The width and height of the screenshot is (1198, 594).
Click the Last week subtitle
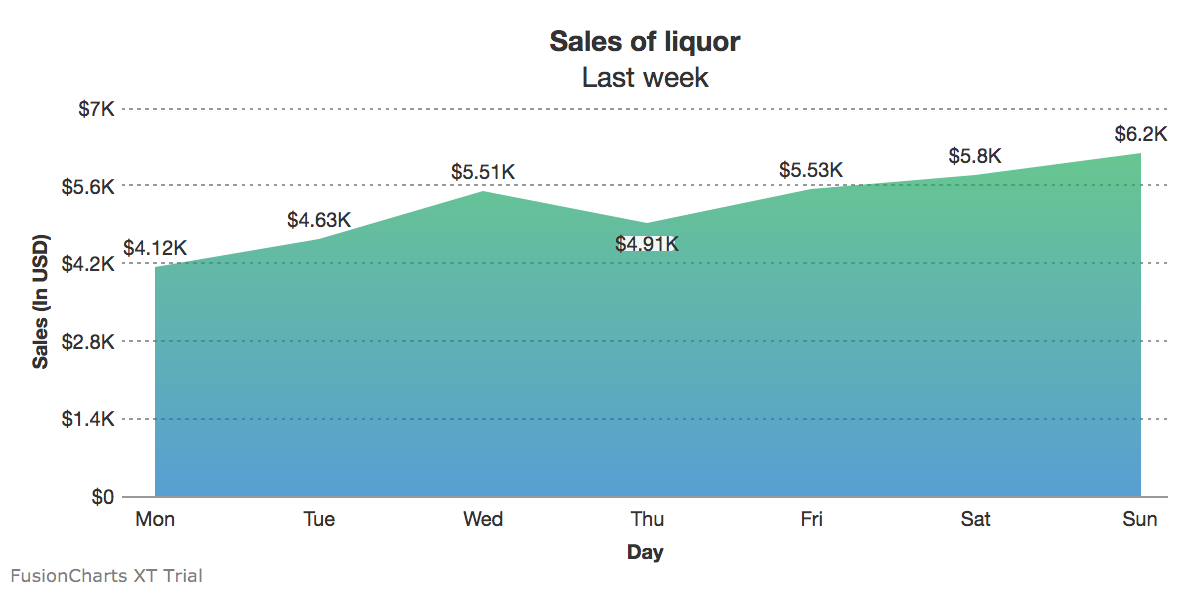(645, 77)
